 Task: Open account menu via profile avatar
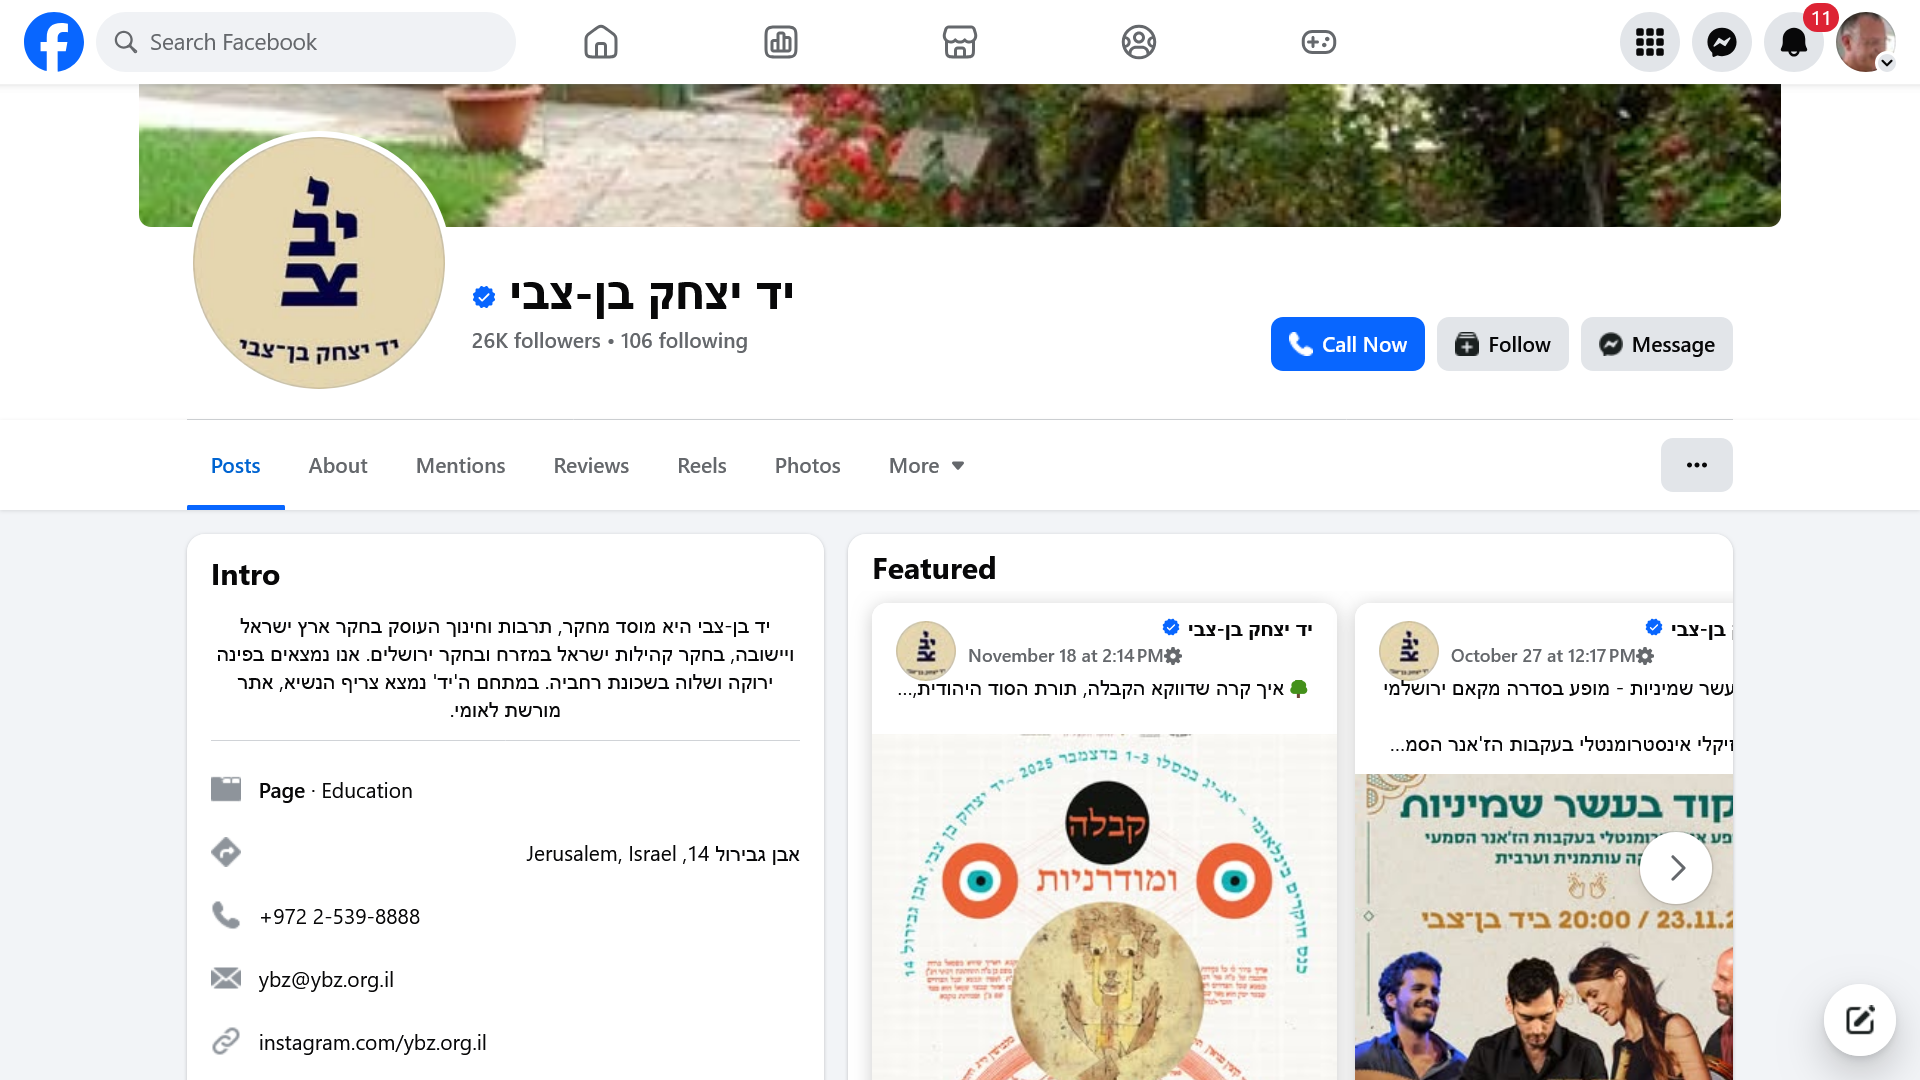coord(1865,42)
